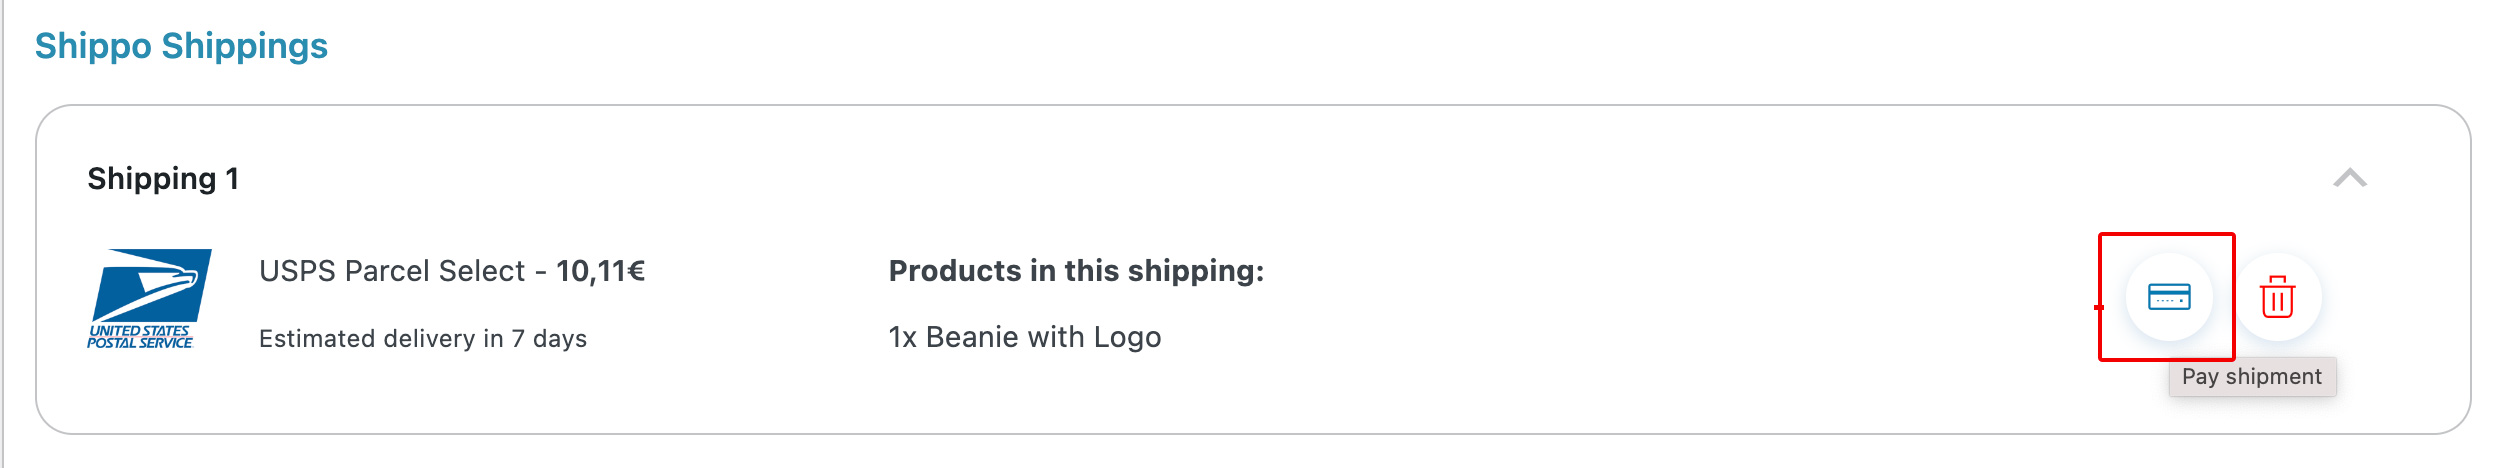
Task: Click the word "Logo" in the product name
Action: pos(1127,337)
